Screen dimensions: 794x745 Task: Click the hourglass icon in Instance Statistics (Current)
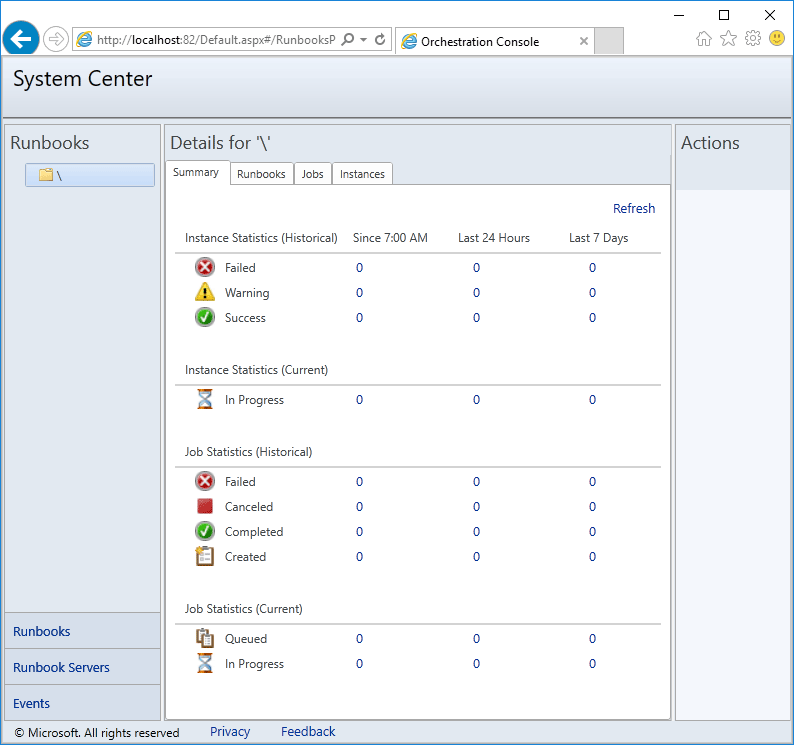(205, 399)
